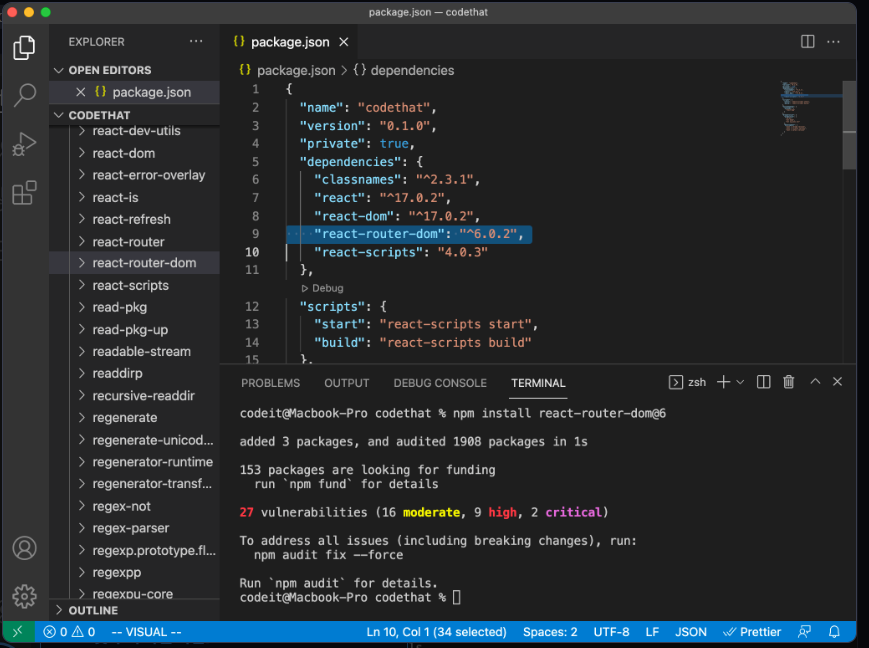Open package.json in the Open Editors list
The width and height of the screenshot is (869, 648).
coord(151,92)
